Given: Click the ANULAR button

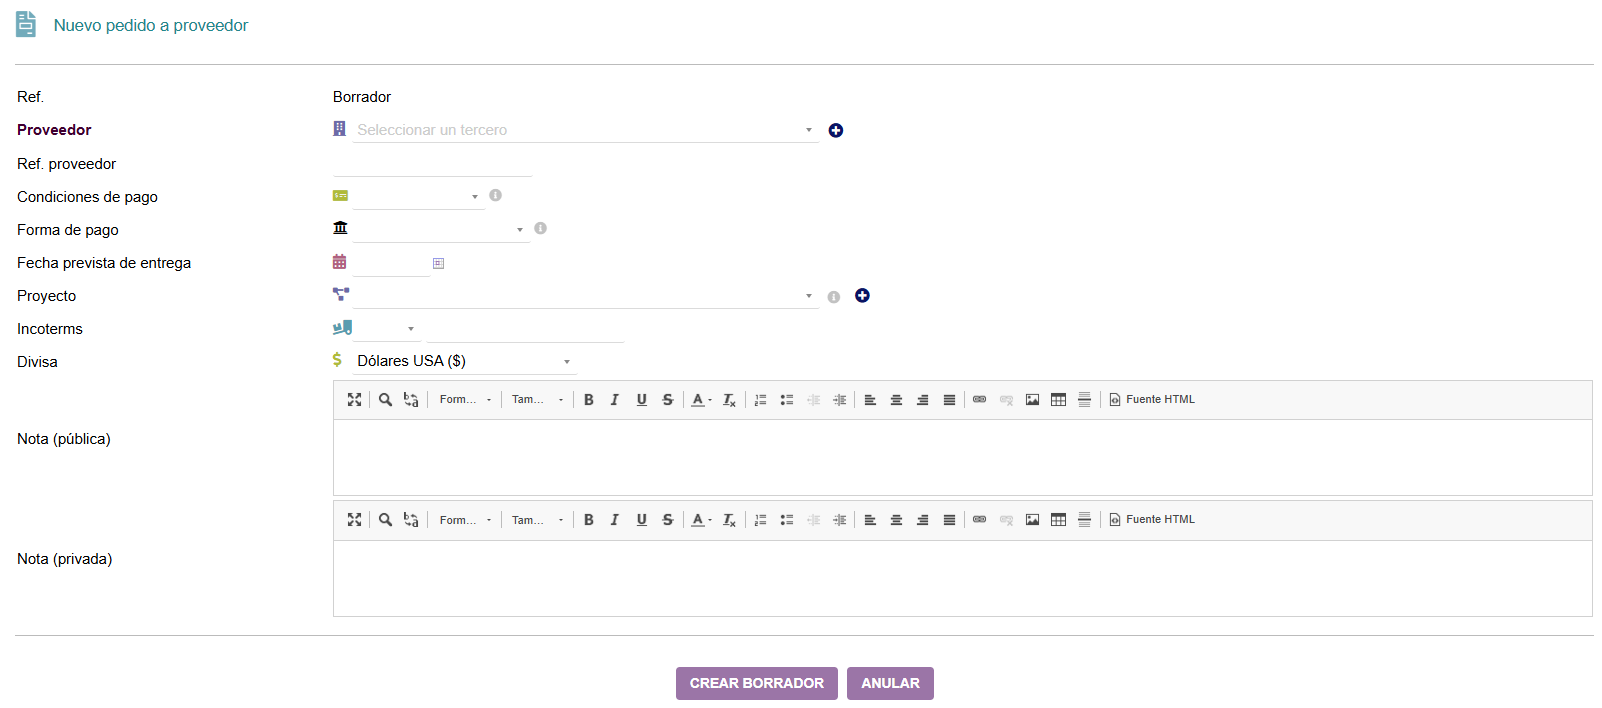Looking at the screenshot, I should (890, 683).
